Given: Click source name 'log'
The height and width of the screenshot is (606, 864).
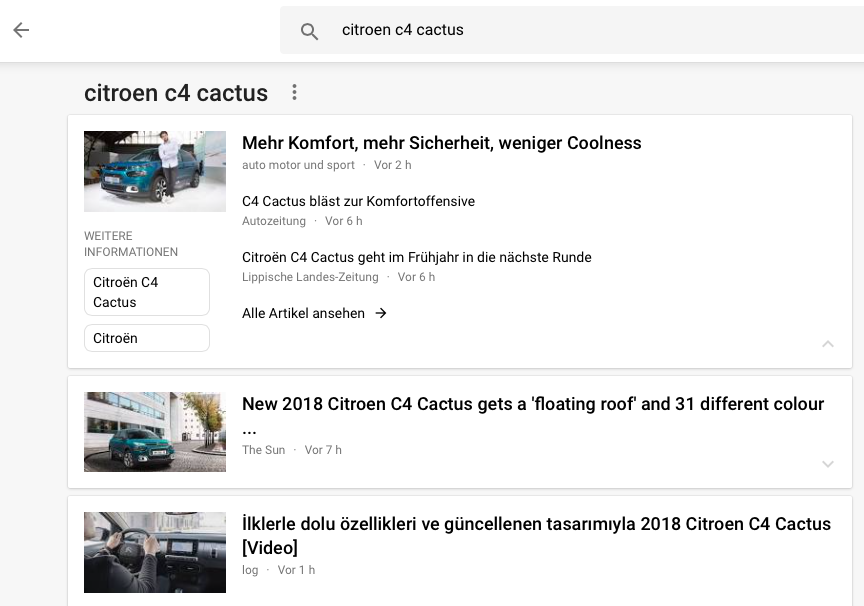Looking at the screenshot, I should (x=250, y=570).
